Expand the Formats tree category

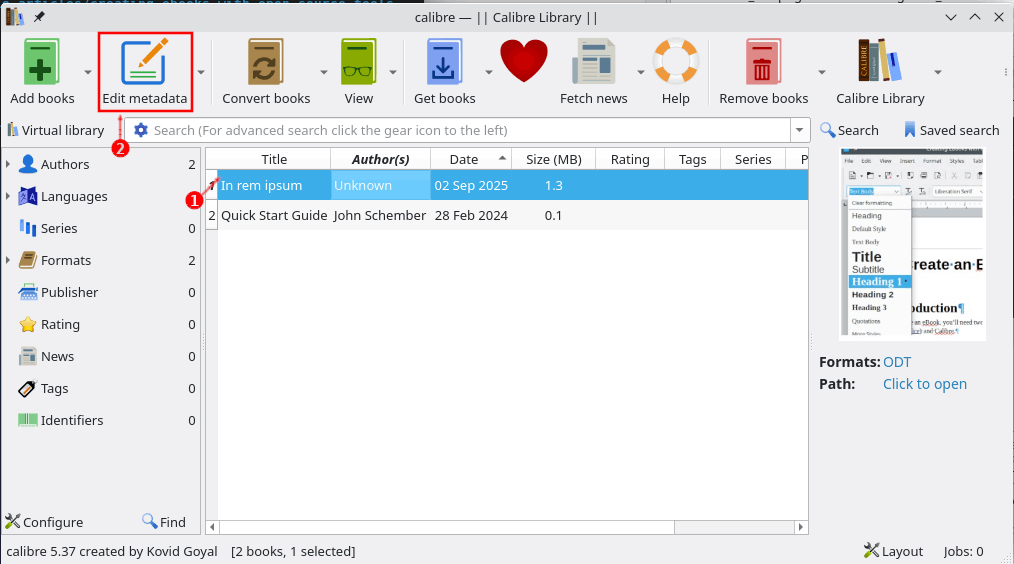pos(9,260)
